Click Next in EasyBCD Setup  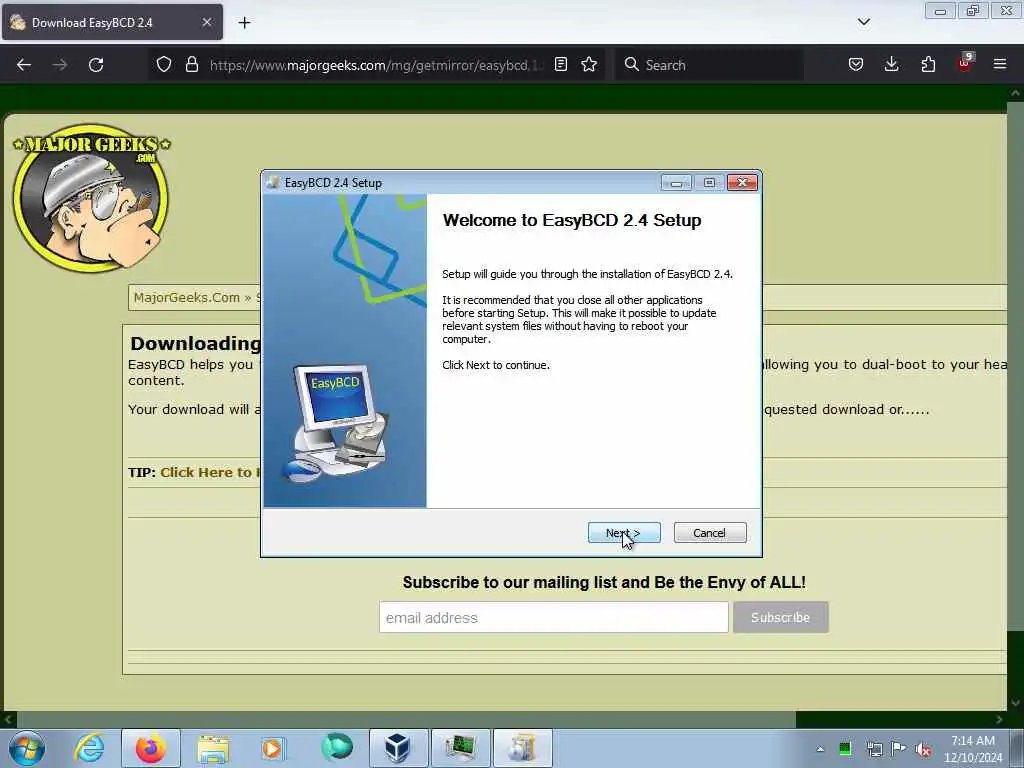click(624, 533)
